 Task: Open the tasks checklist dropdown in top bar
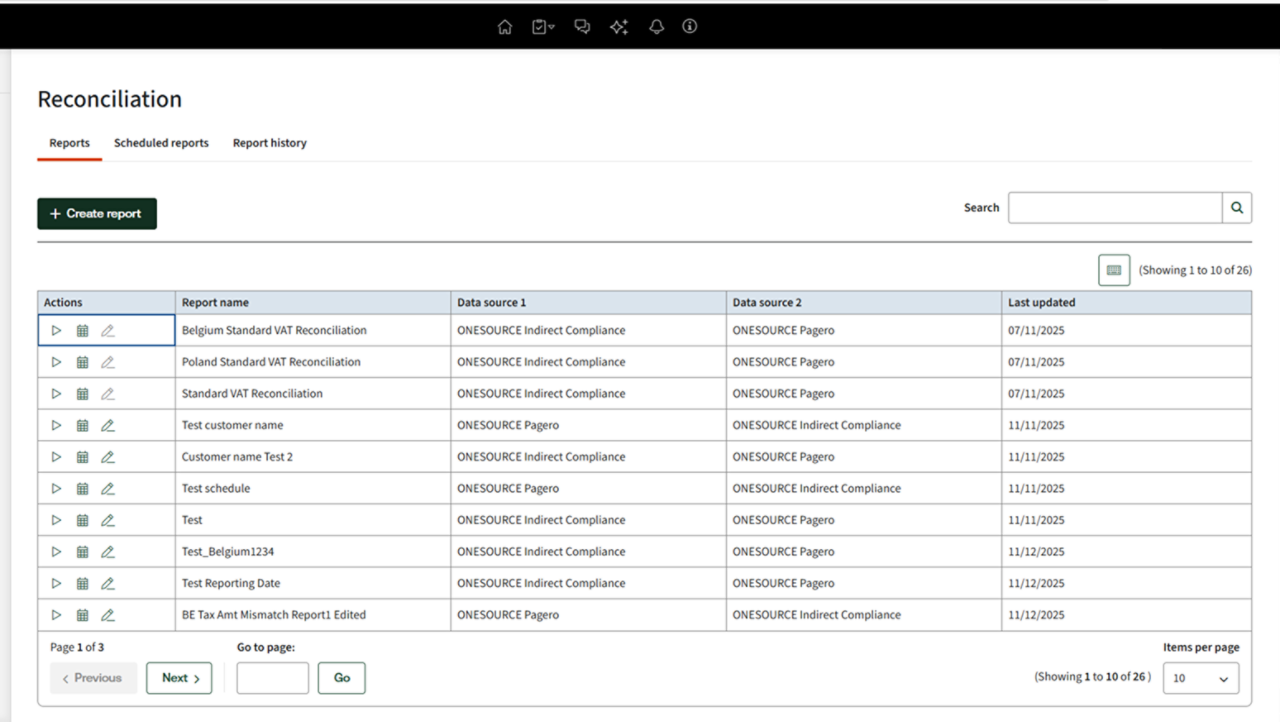(543, 27)
